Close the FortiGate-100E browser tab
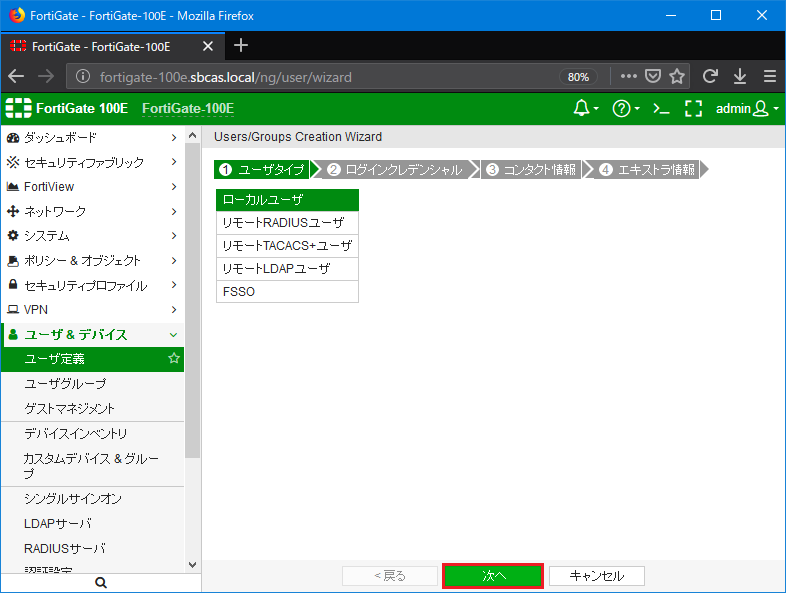The image size is (786, 593). [x=208, y=47]
